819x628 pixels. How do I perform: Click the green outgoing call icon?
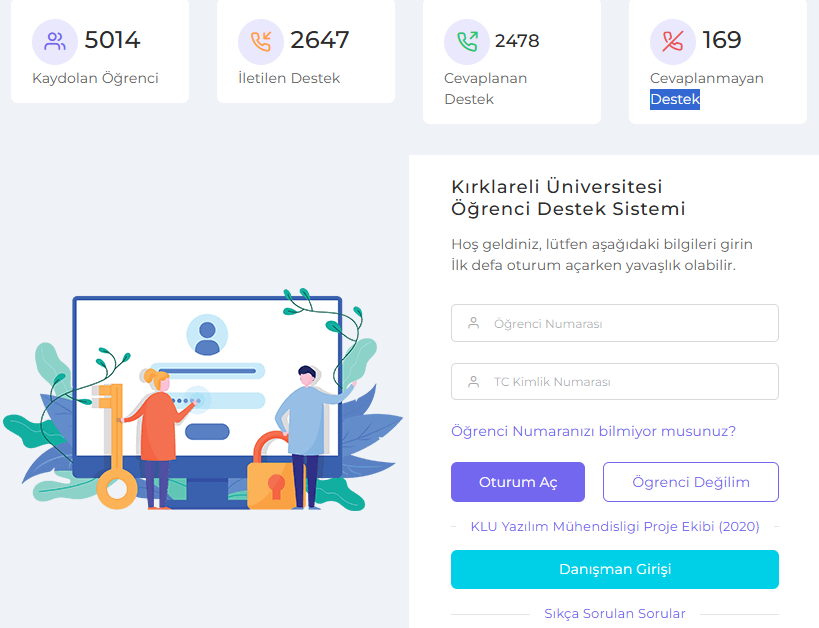tap(467, 41)
